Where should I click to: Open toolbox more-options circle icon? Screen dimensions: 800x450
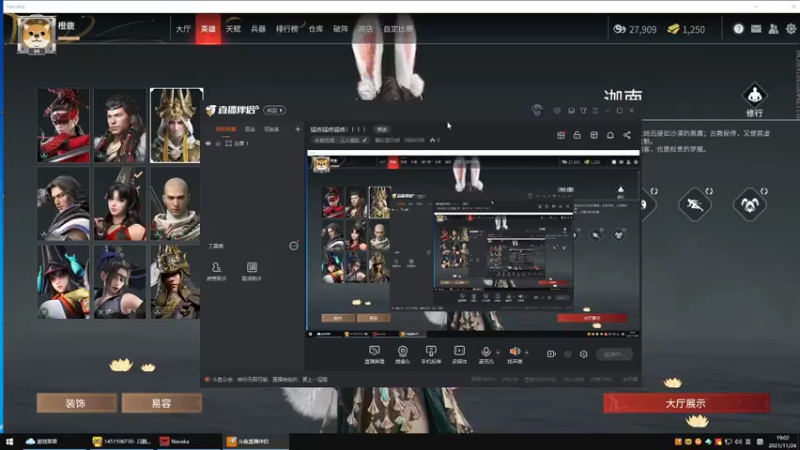pyautogui.click(x=294, y=246)
